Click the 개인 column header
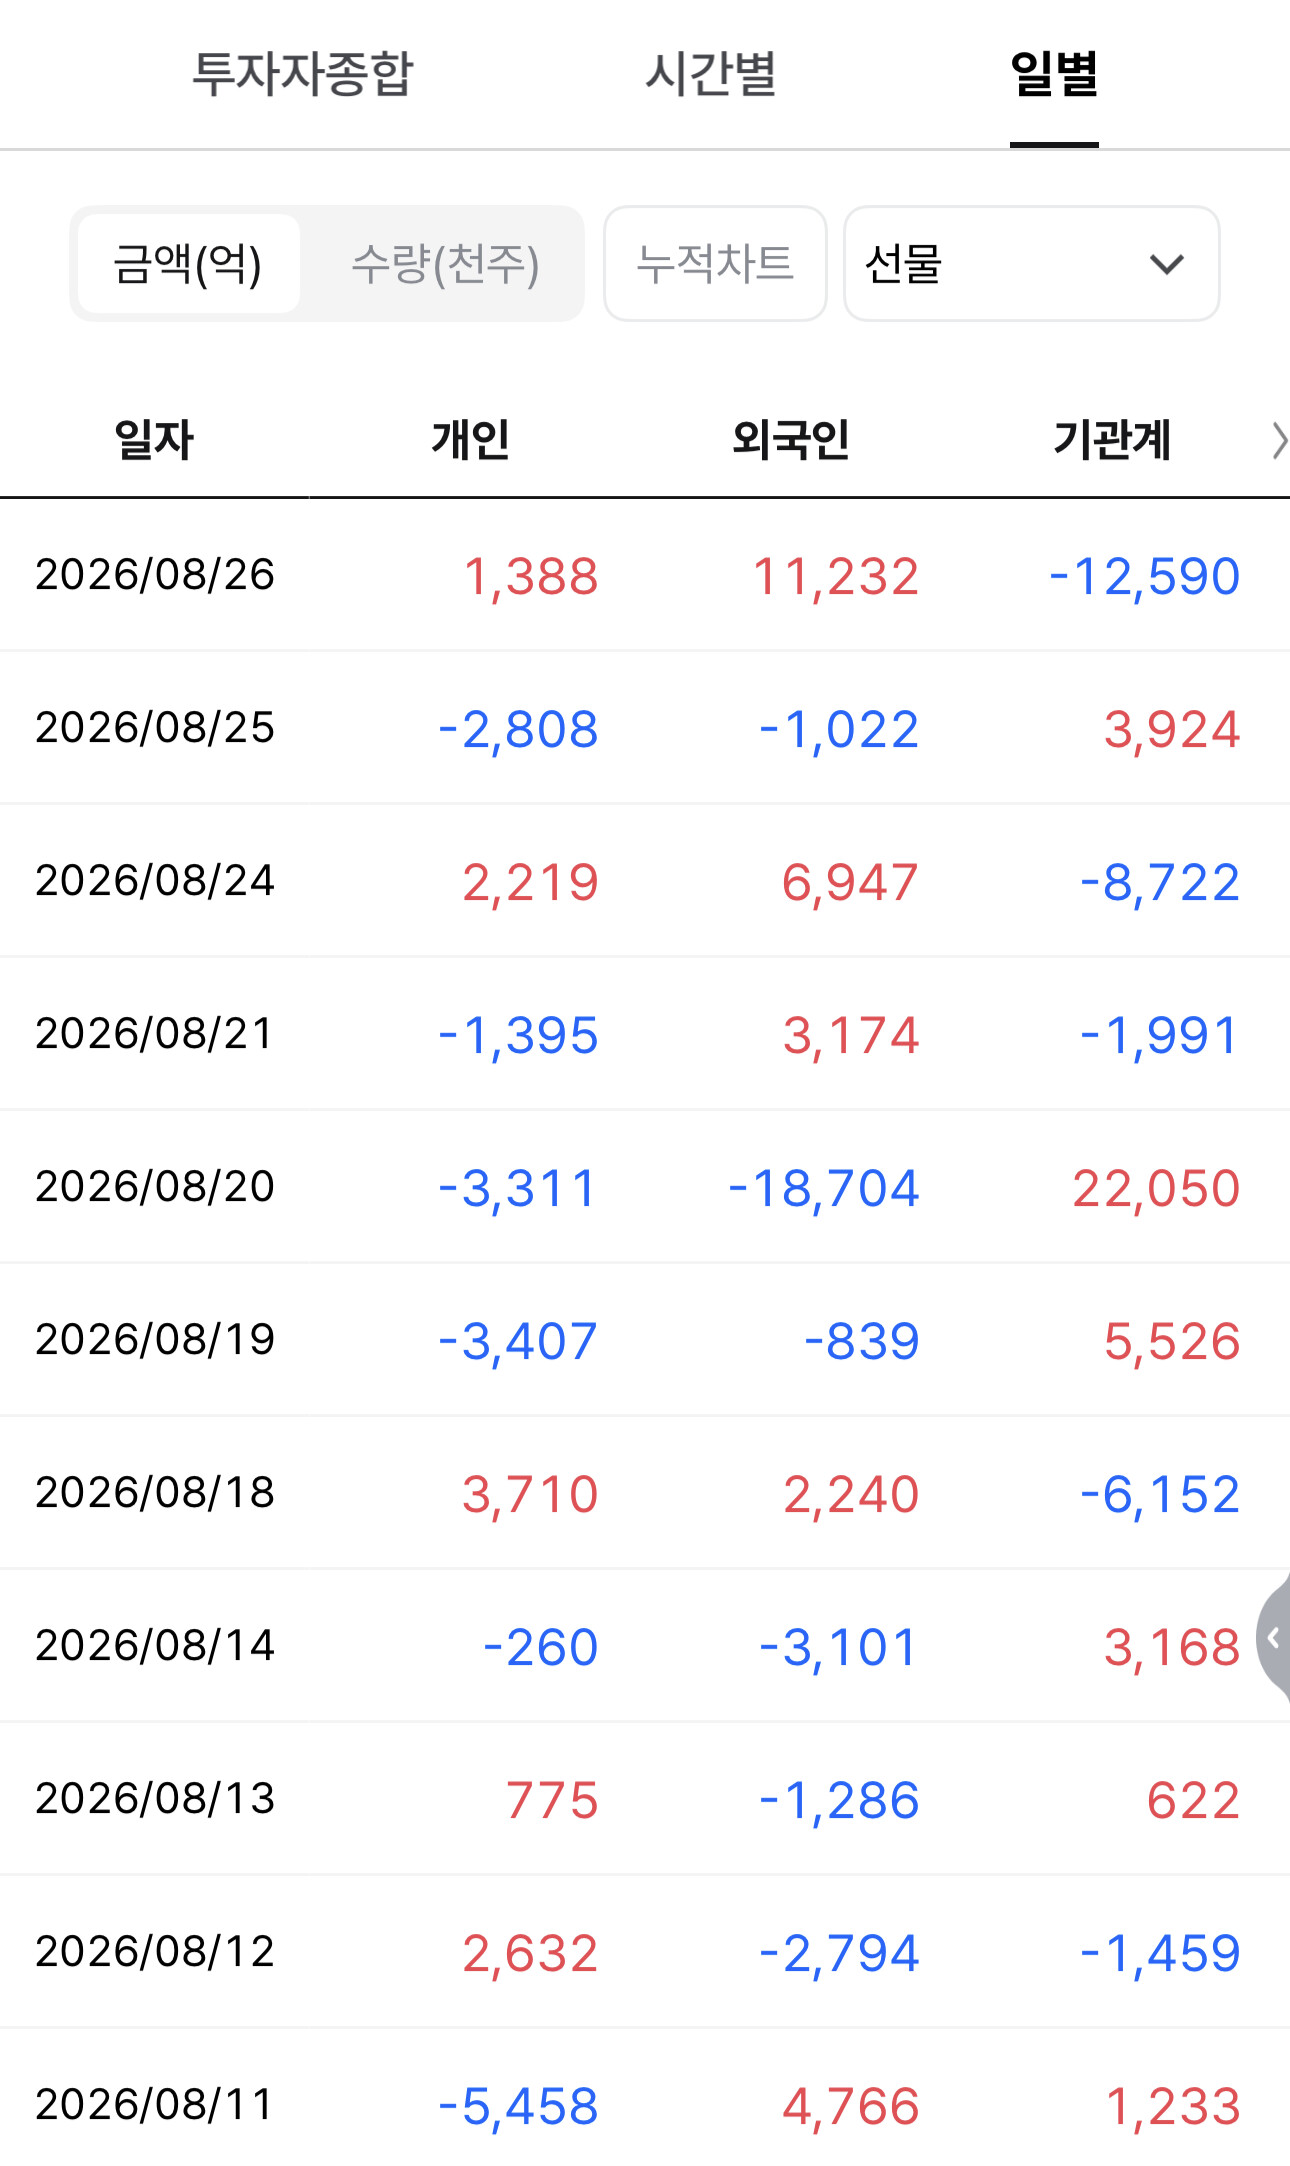Screen dimensions: 1290x2166 (470, 440)
